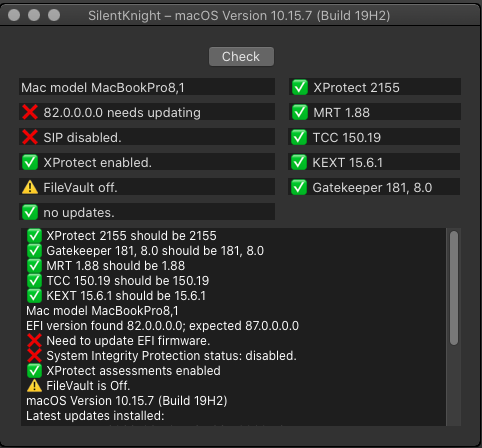Click checkmark on 'MRT 1.88 should be 1.88' line
The height and width of the screenshot is (448, 482).
pos(34,266)
